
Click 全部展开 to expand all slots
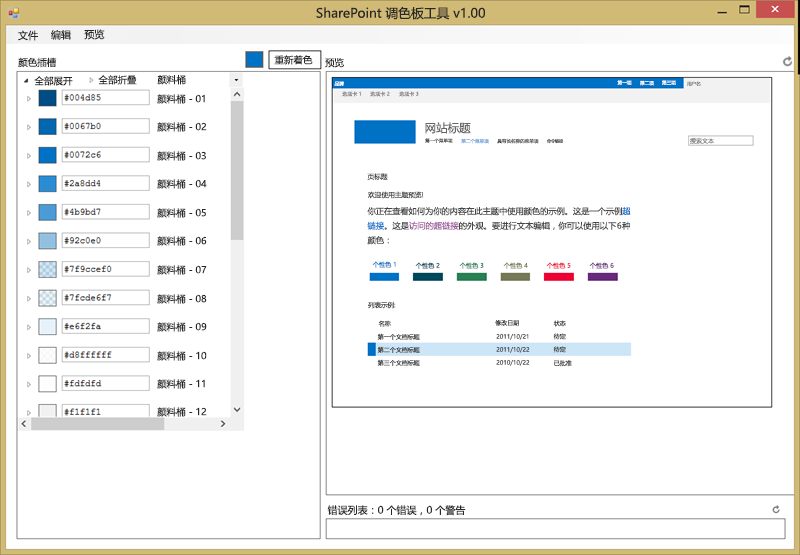[53, 81]
